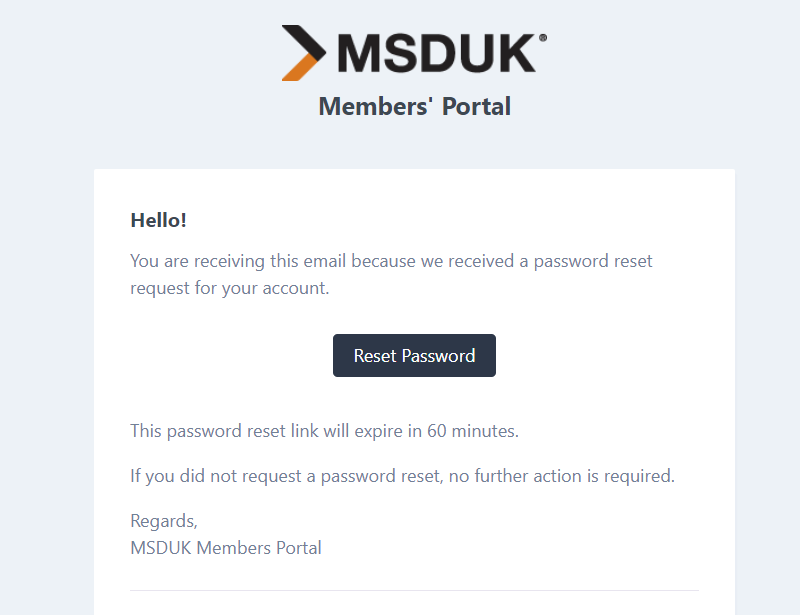
Task: Select the black upper part of the logo chevron
Action: [x=306, y=43]
